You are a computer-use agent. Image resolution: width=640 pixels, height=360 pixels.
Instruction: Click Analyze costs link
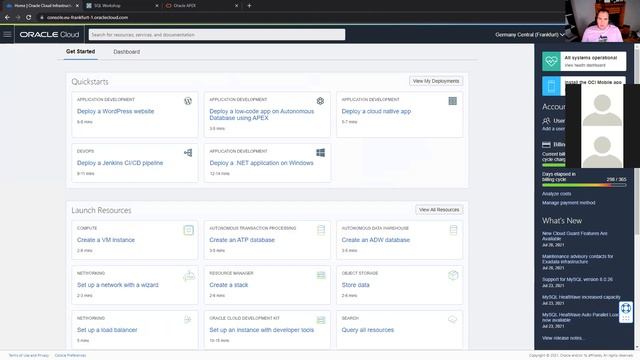pyautogui.click(x=556, y=193)
